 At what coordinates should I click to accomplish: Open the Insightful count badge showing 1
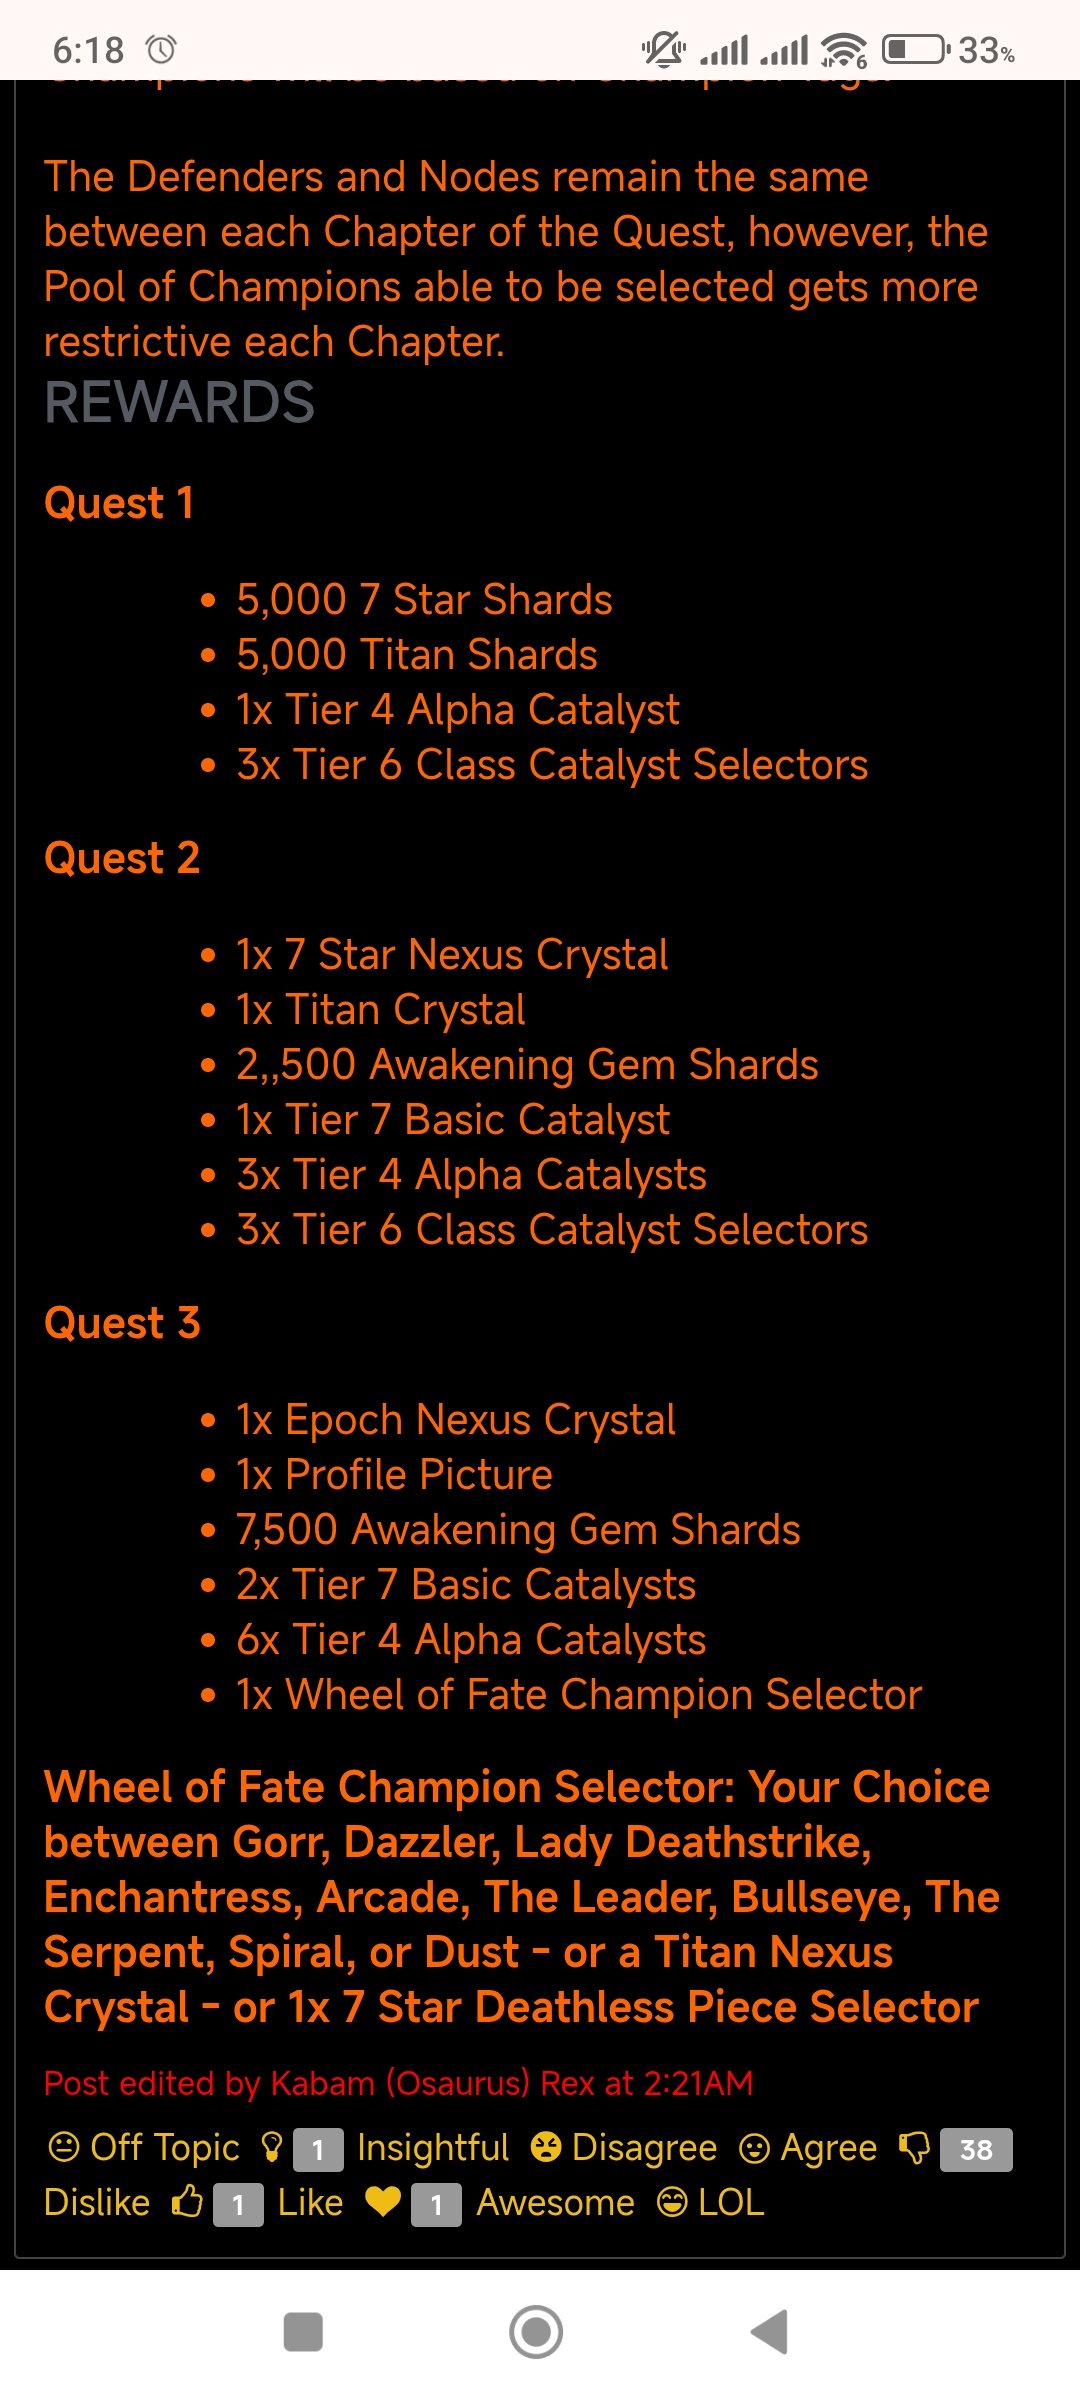[x=318, y=2149]
